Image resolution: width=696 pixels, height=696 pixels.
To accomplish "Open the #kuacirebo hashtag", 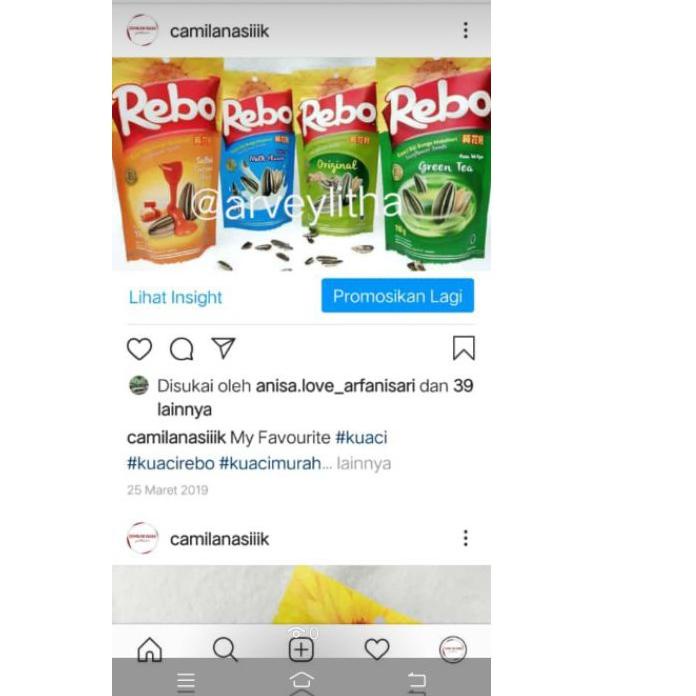I will pyautogui.click(x=171, y=463).
